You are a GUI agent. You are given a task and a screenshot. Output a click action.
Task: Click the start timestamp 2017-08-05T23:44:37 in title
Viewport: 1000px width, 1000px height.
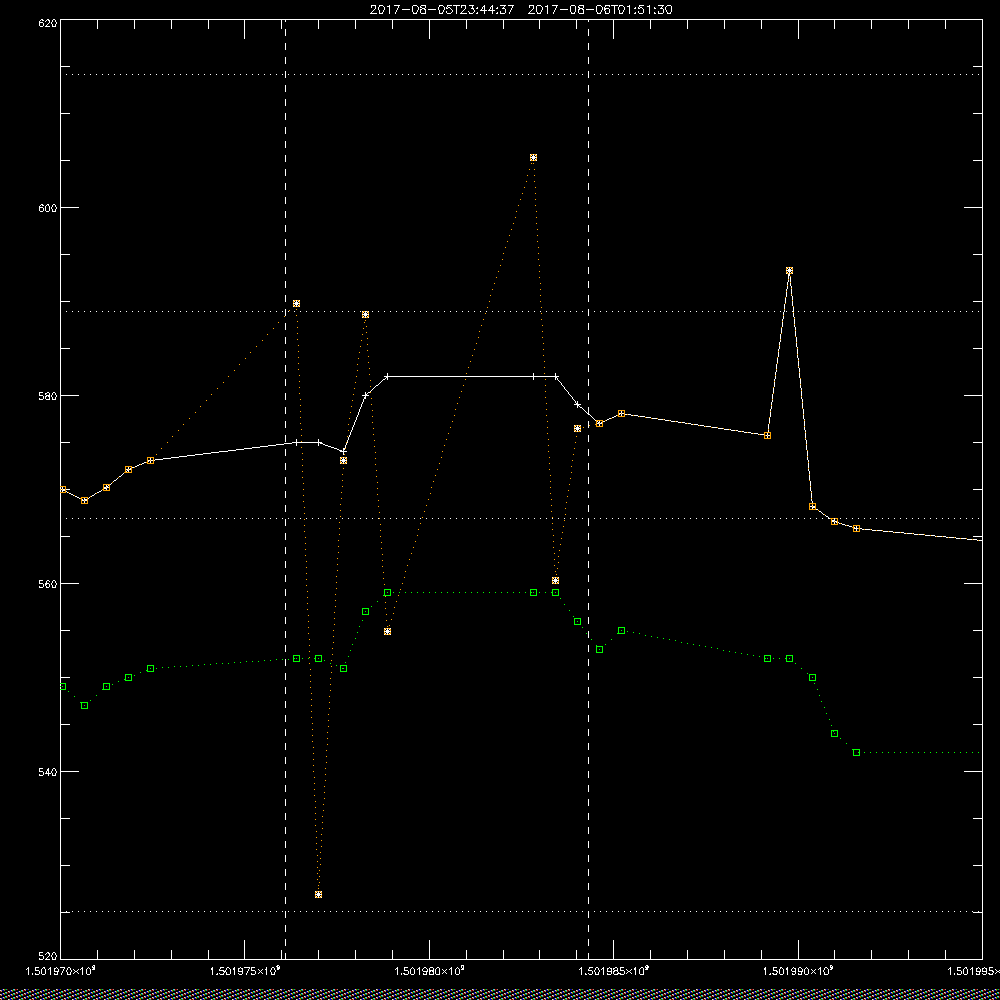tap(441, 10)
